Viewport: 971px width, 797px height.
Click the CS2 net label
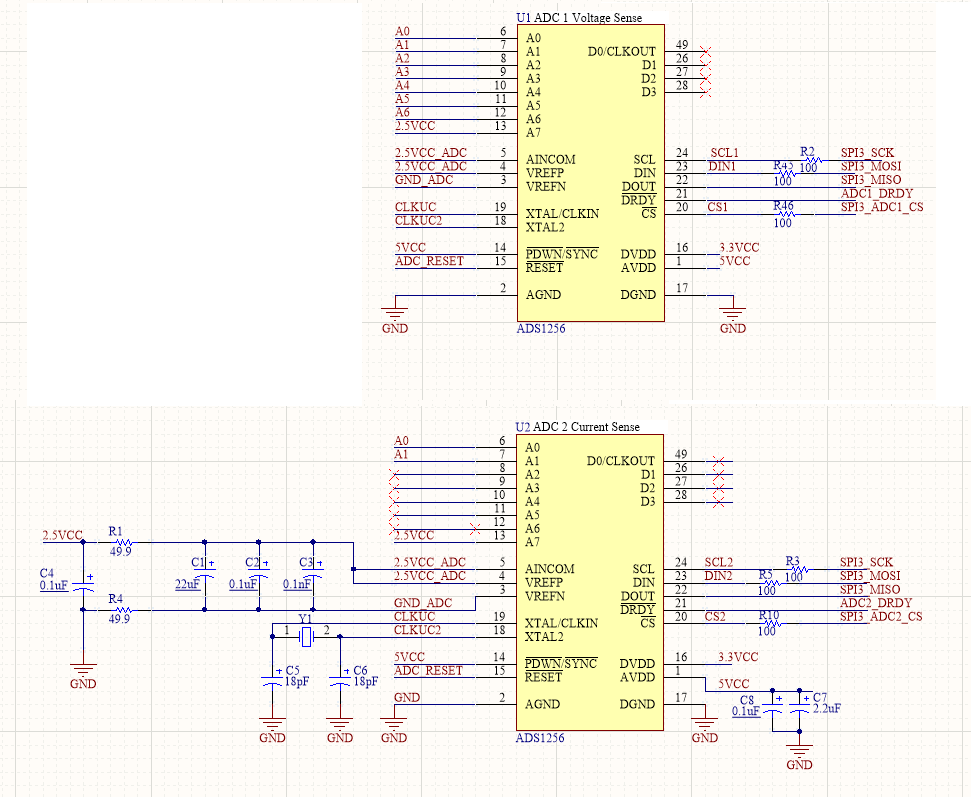click(715, 616)
